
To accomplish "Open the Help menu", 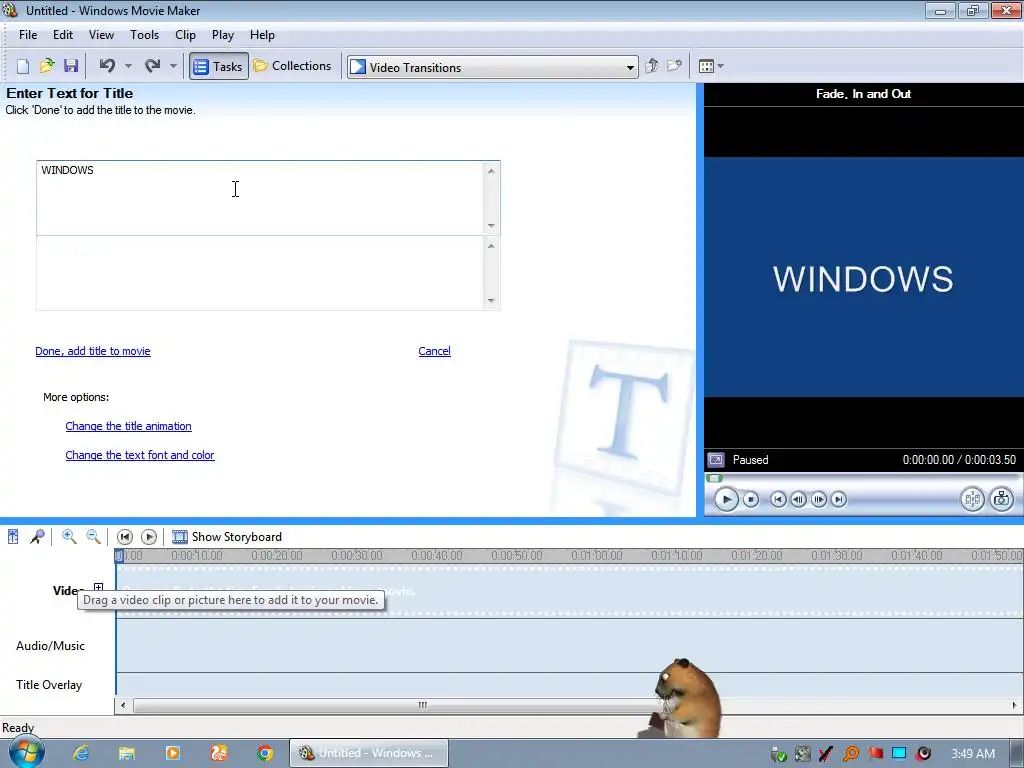I will click(263, 35).
